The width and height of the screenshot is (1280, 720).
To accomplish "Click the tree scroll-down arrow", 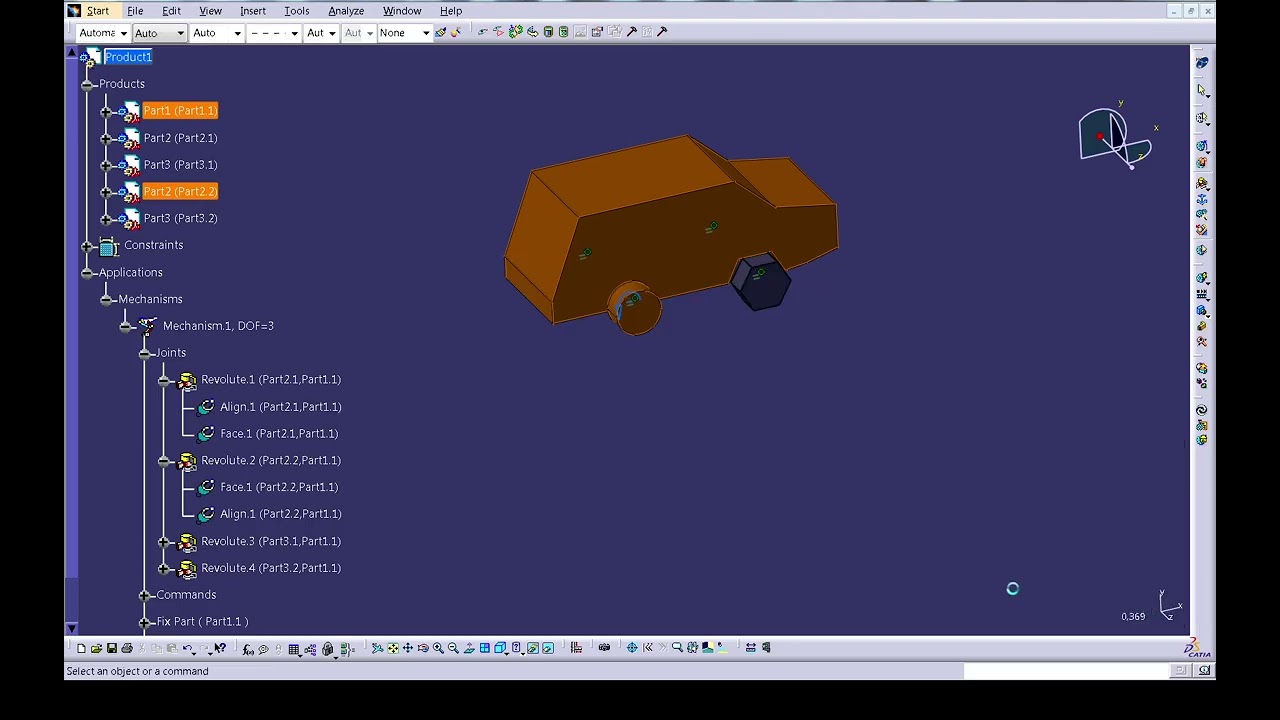I will click(71, 628).
